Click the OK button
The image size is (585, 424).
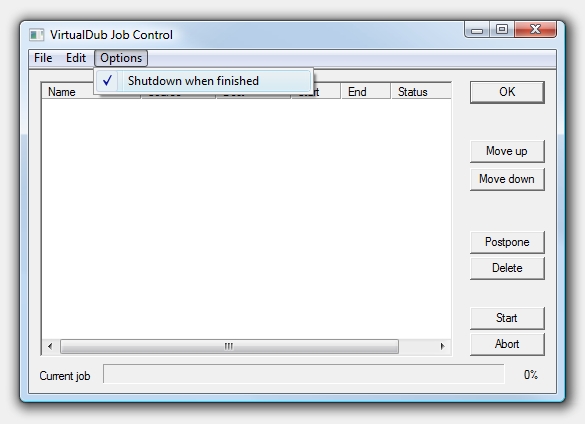click(507, 92)
